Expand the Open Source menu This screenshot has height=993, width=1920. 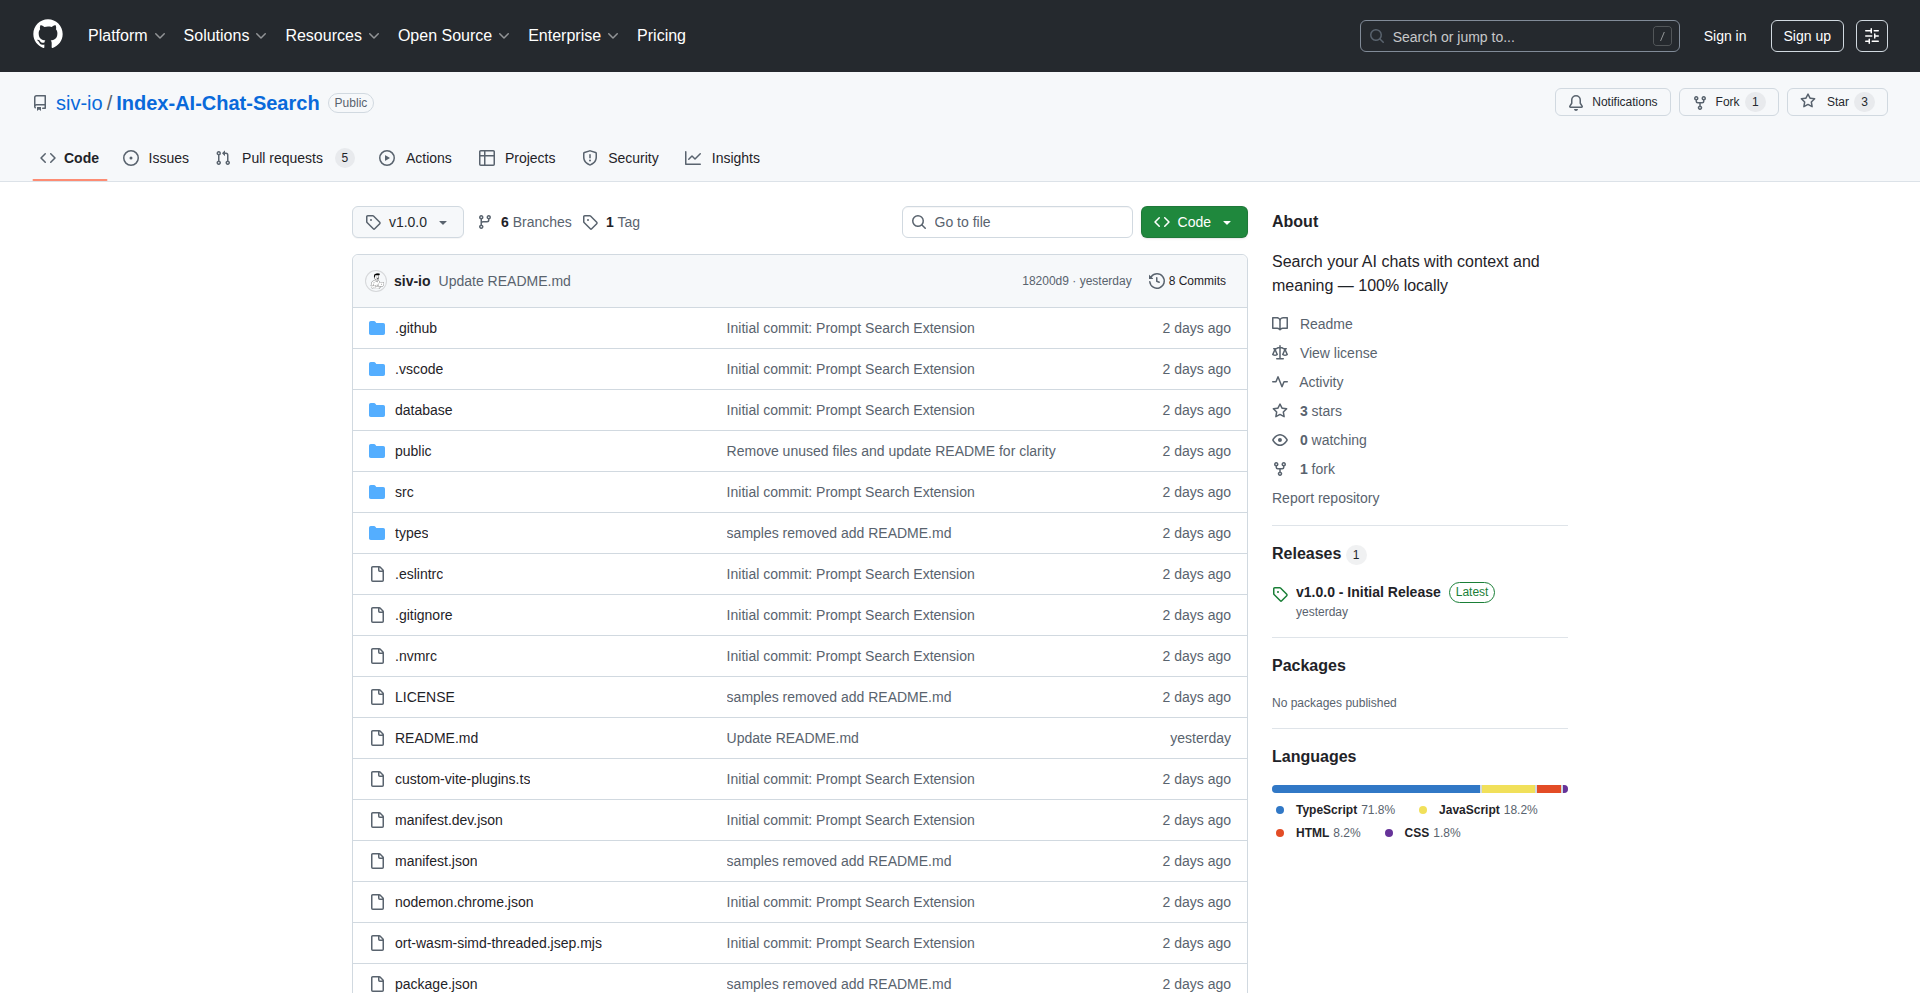[x=454, y=35]
